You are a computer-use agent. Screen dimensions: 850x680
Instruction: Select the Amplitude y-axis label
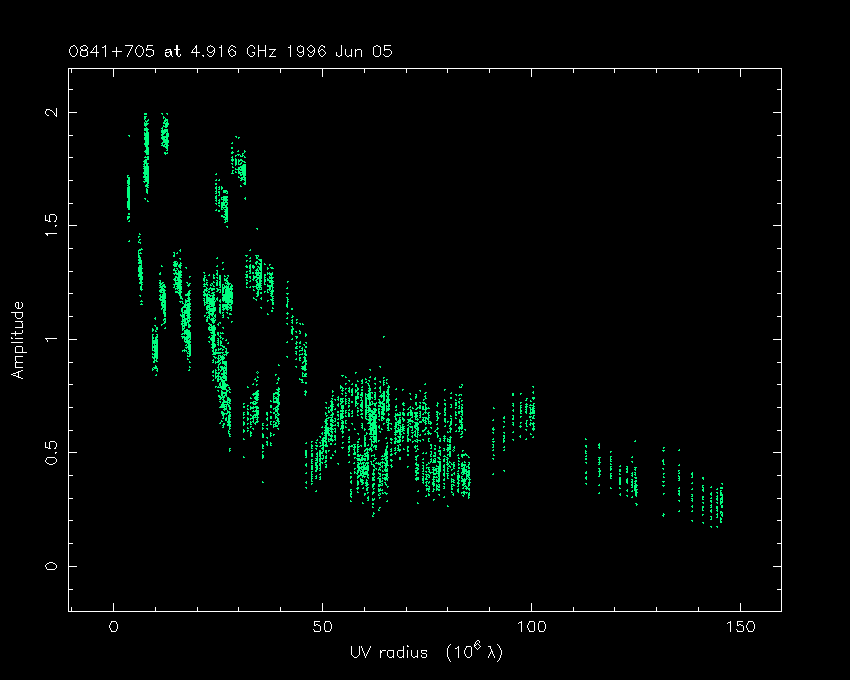coord(17,340)
